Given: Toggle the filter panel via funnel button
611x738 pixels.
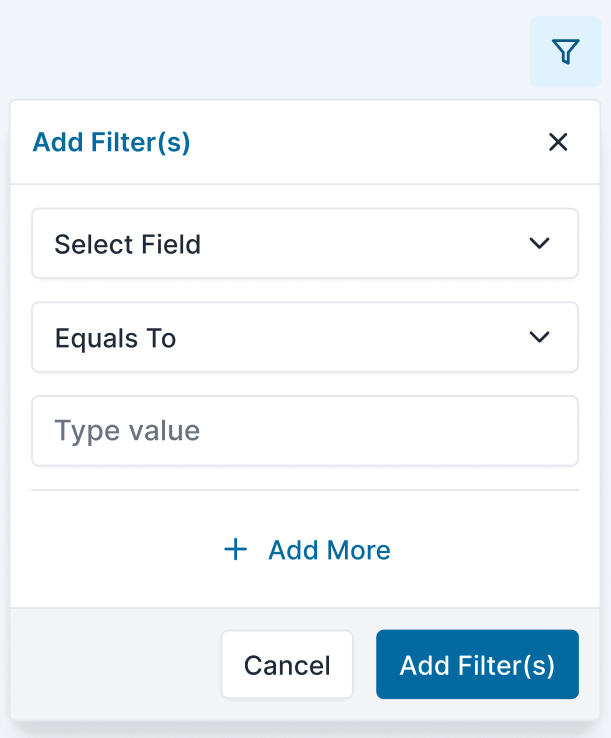Looking at the screenshot, I should click(x=566, y=51).
